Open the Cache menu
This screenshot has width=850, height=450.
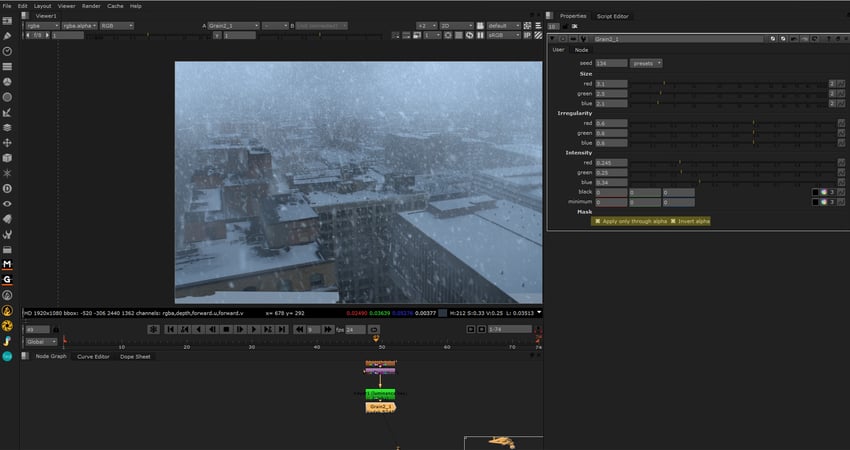(x=115, y=6)
